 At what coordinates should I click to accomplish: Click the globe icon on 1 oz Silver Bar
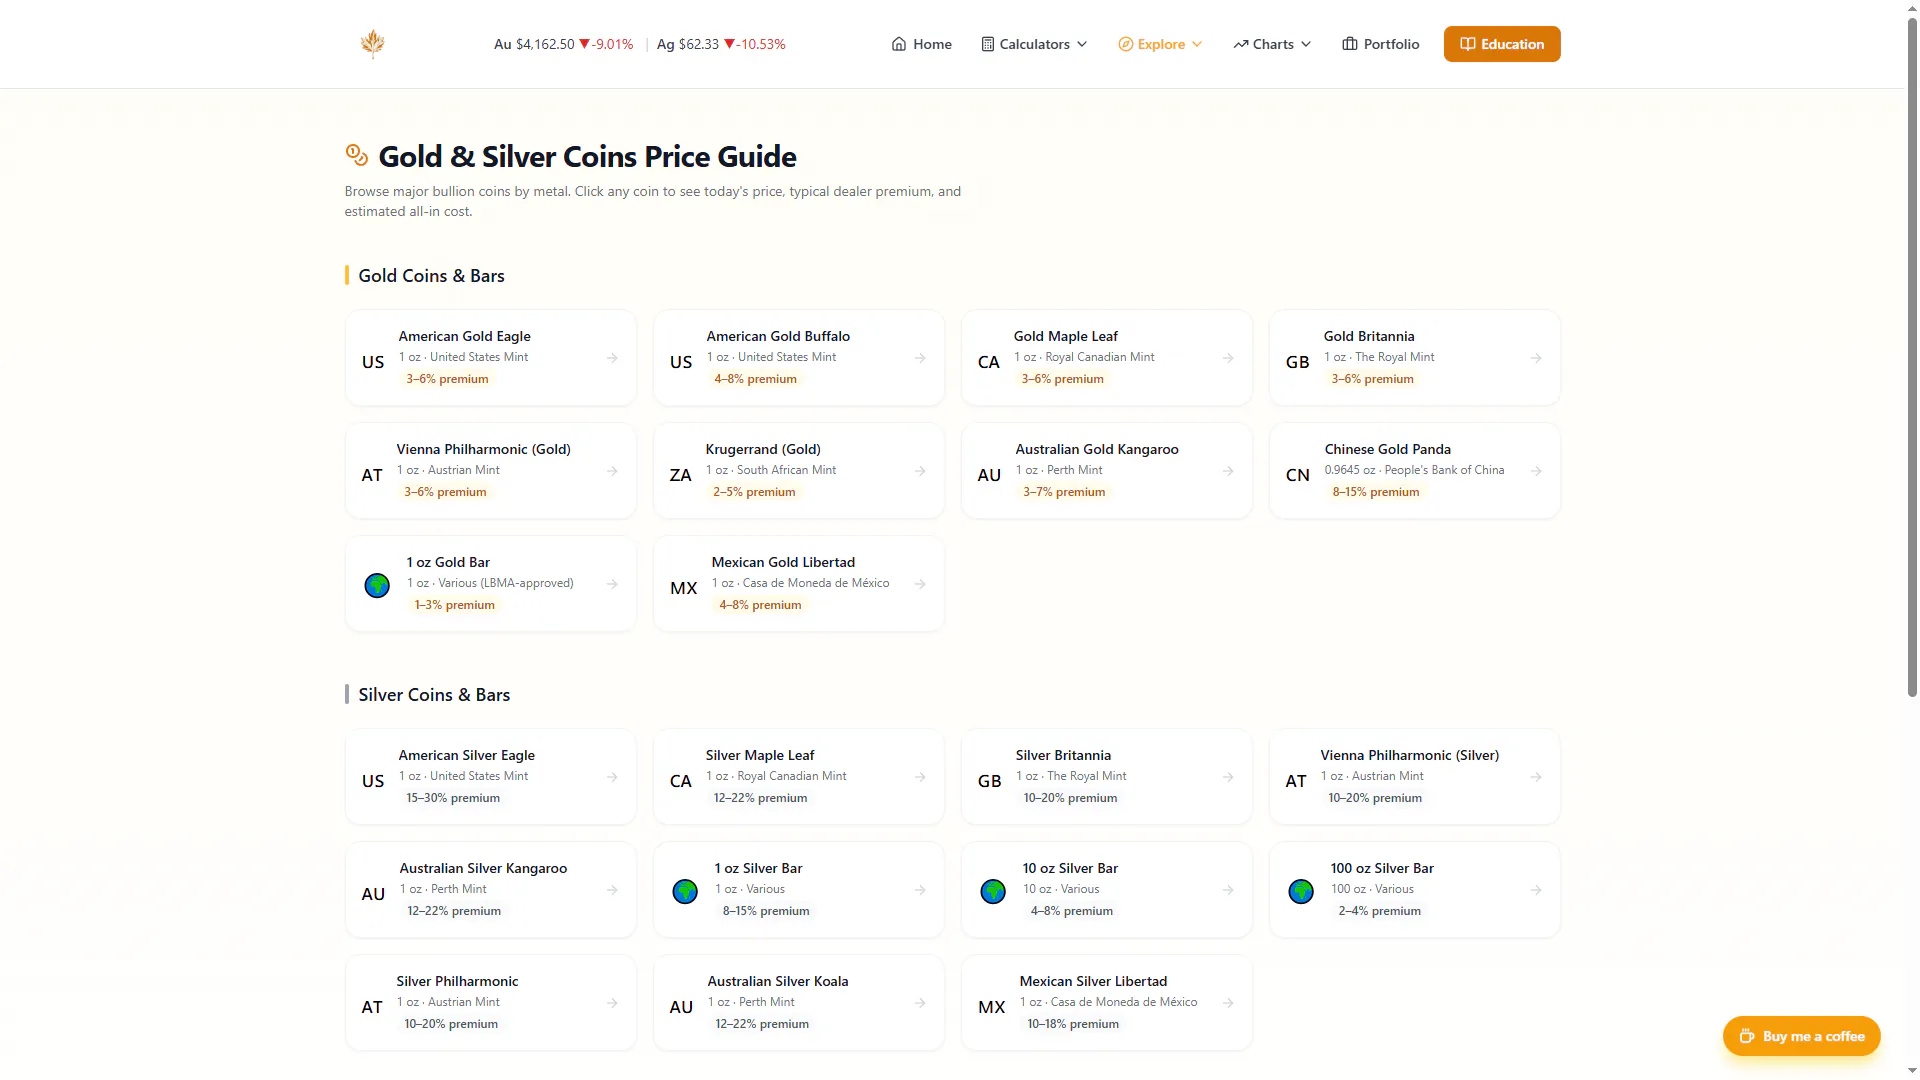685,891
